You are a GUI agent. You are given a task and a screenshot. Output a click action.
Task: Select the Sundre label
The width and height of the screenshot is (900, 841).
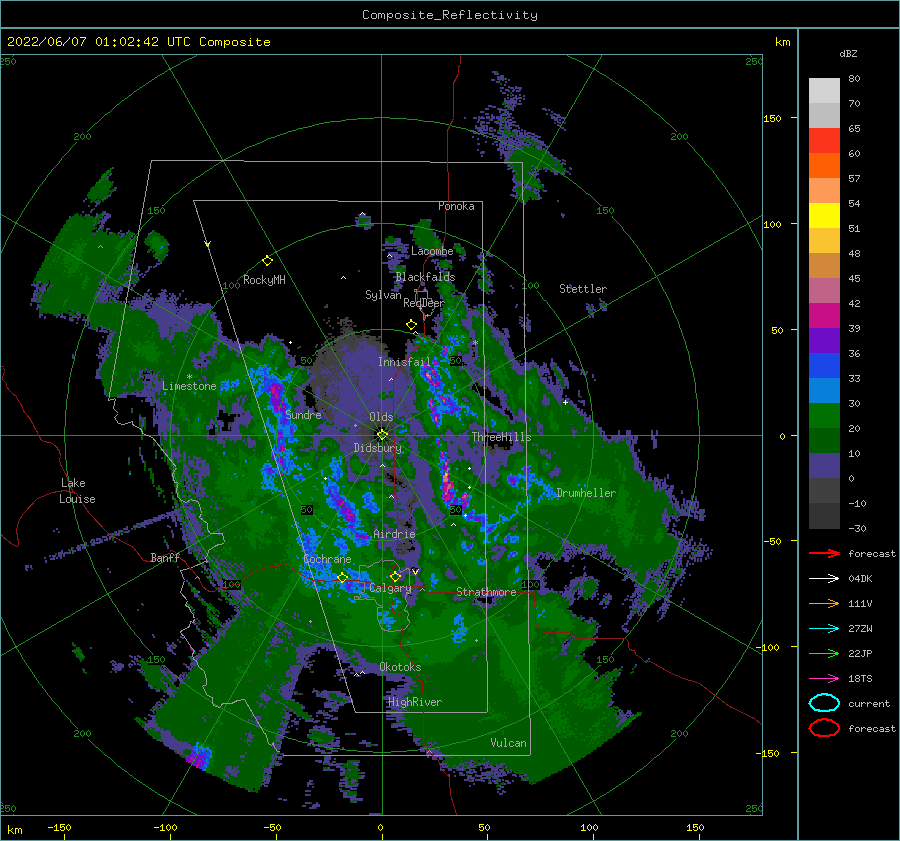[x=303, y=414]
